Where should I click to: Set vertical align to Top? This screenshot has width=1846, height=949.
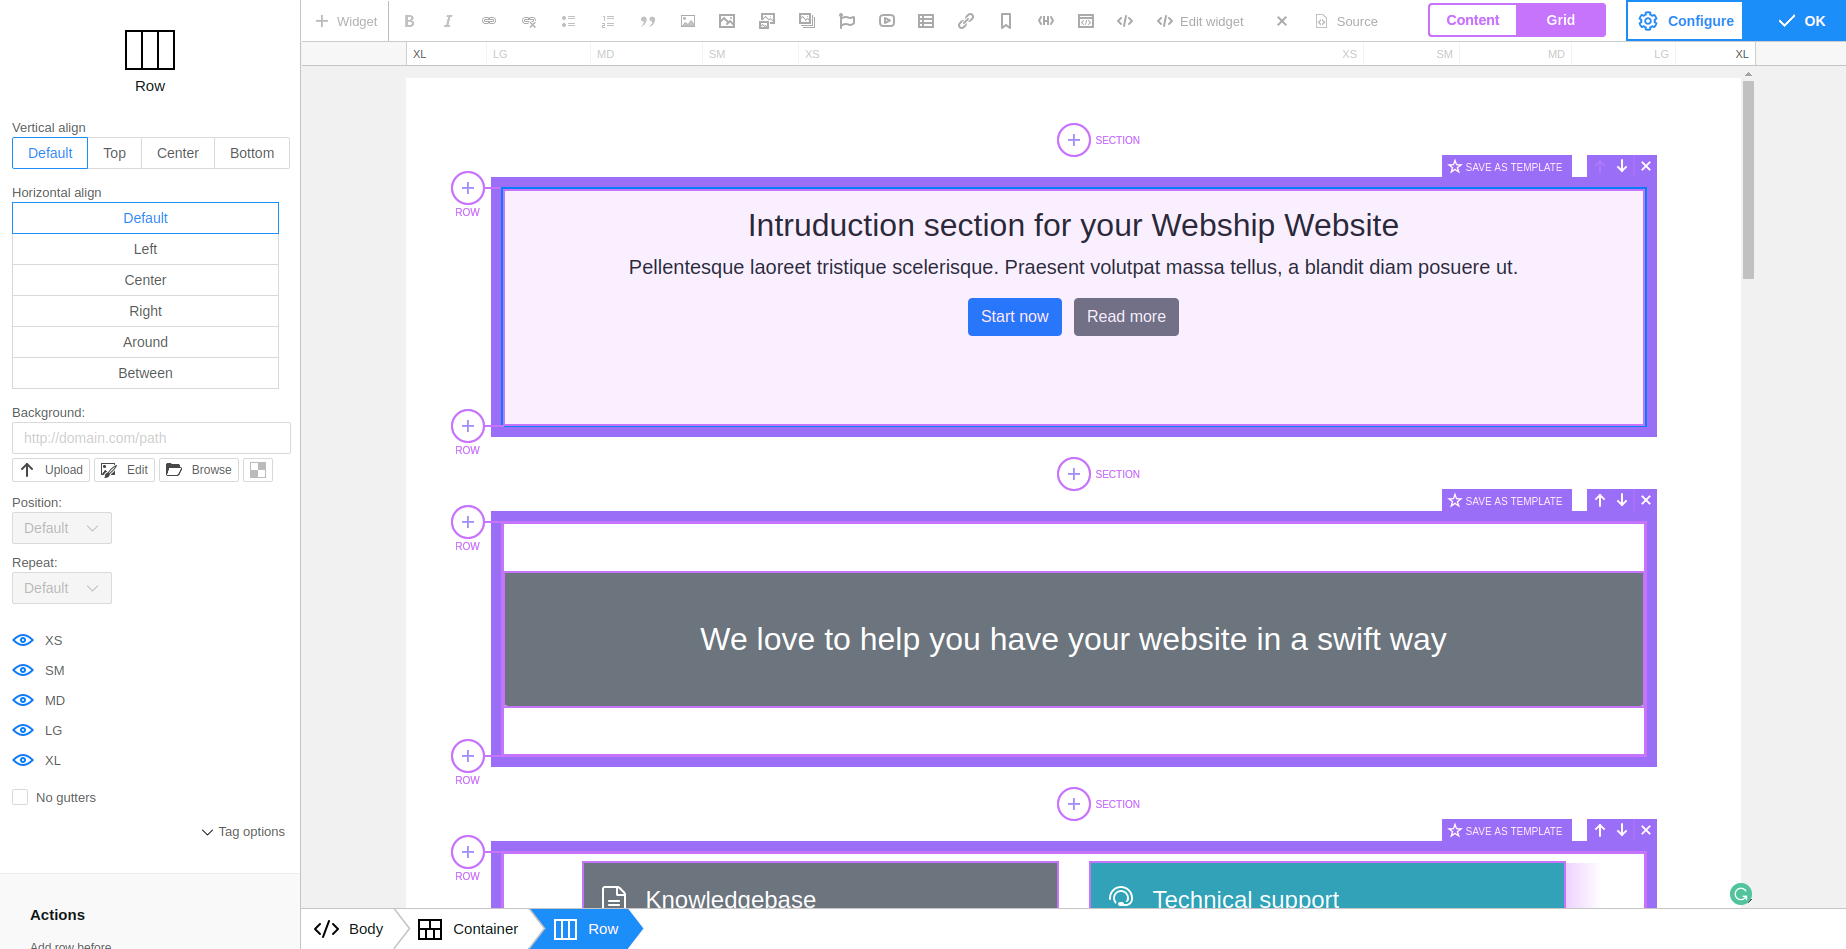point(115,153)
